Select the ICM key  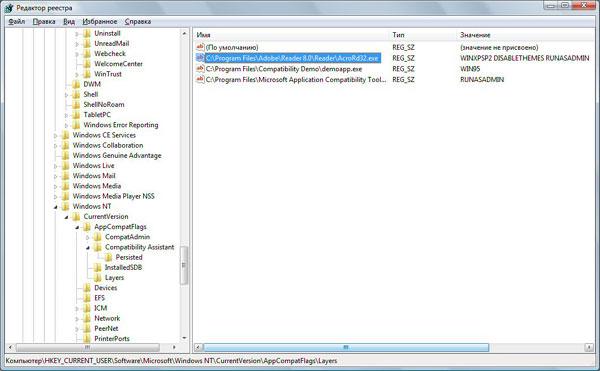(x=101, y=308)
